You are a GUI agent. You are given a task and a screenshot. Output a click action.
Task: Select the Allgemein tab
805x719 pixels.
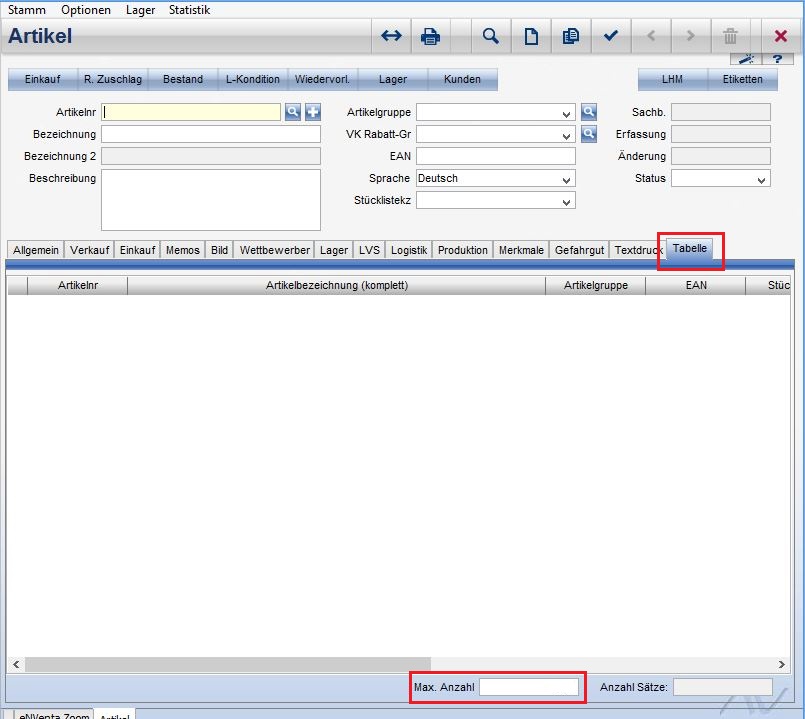[x=36, y=250]
